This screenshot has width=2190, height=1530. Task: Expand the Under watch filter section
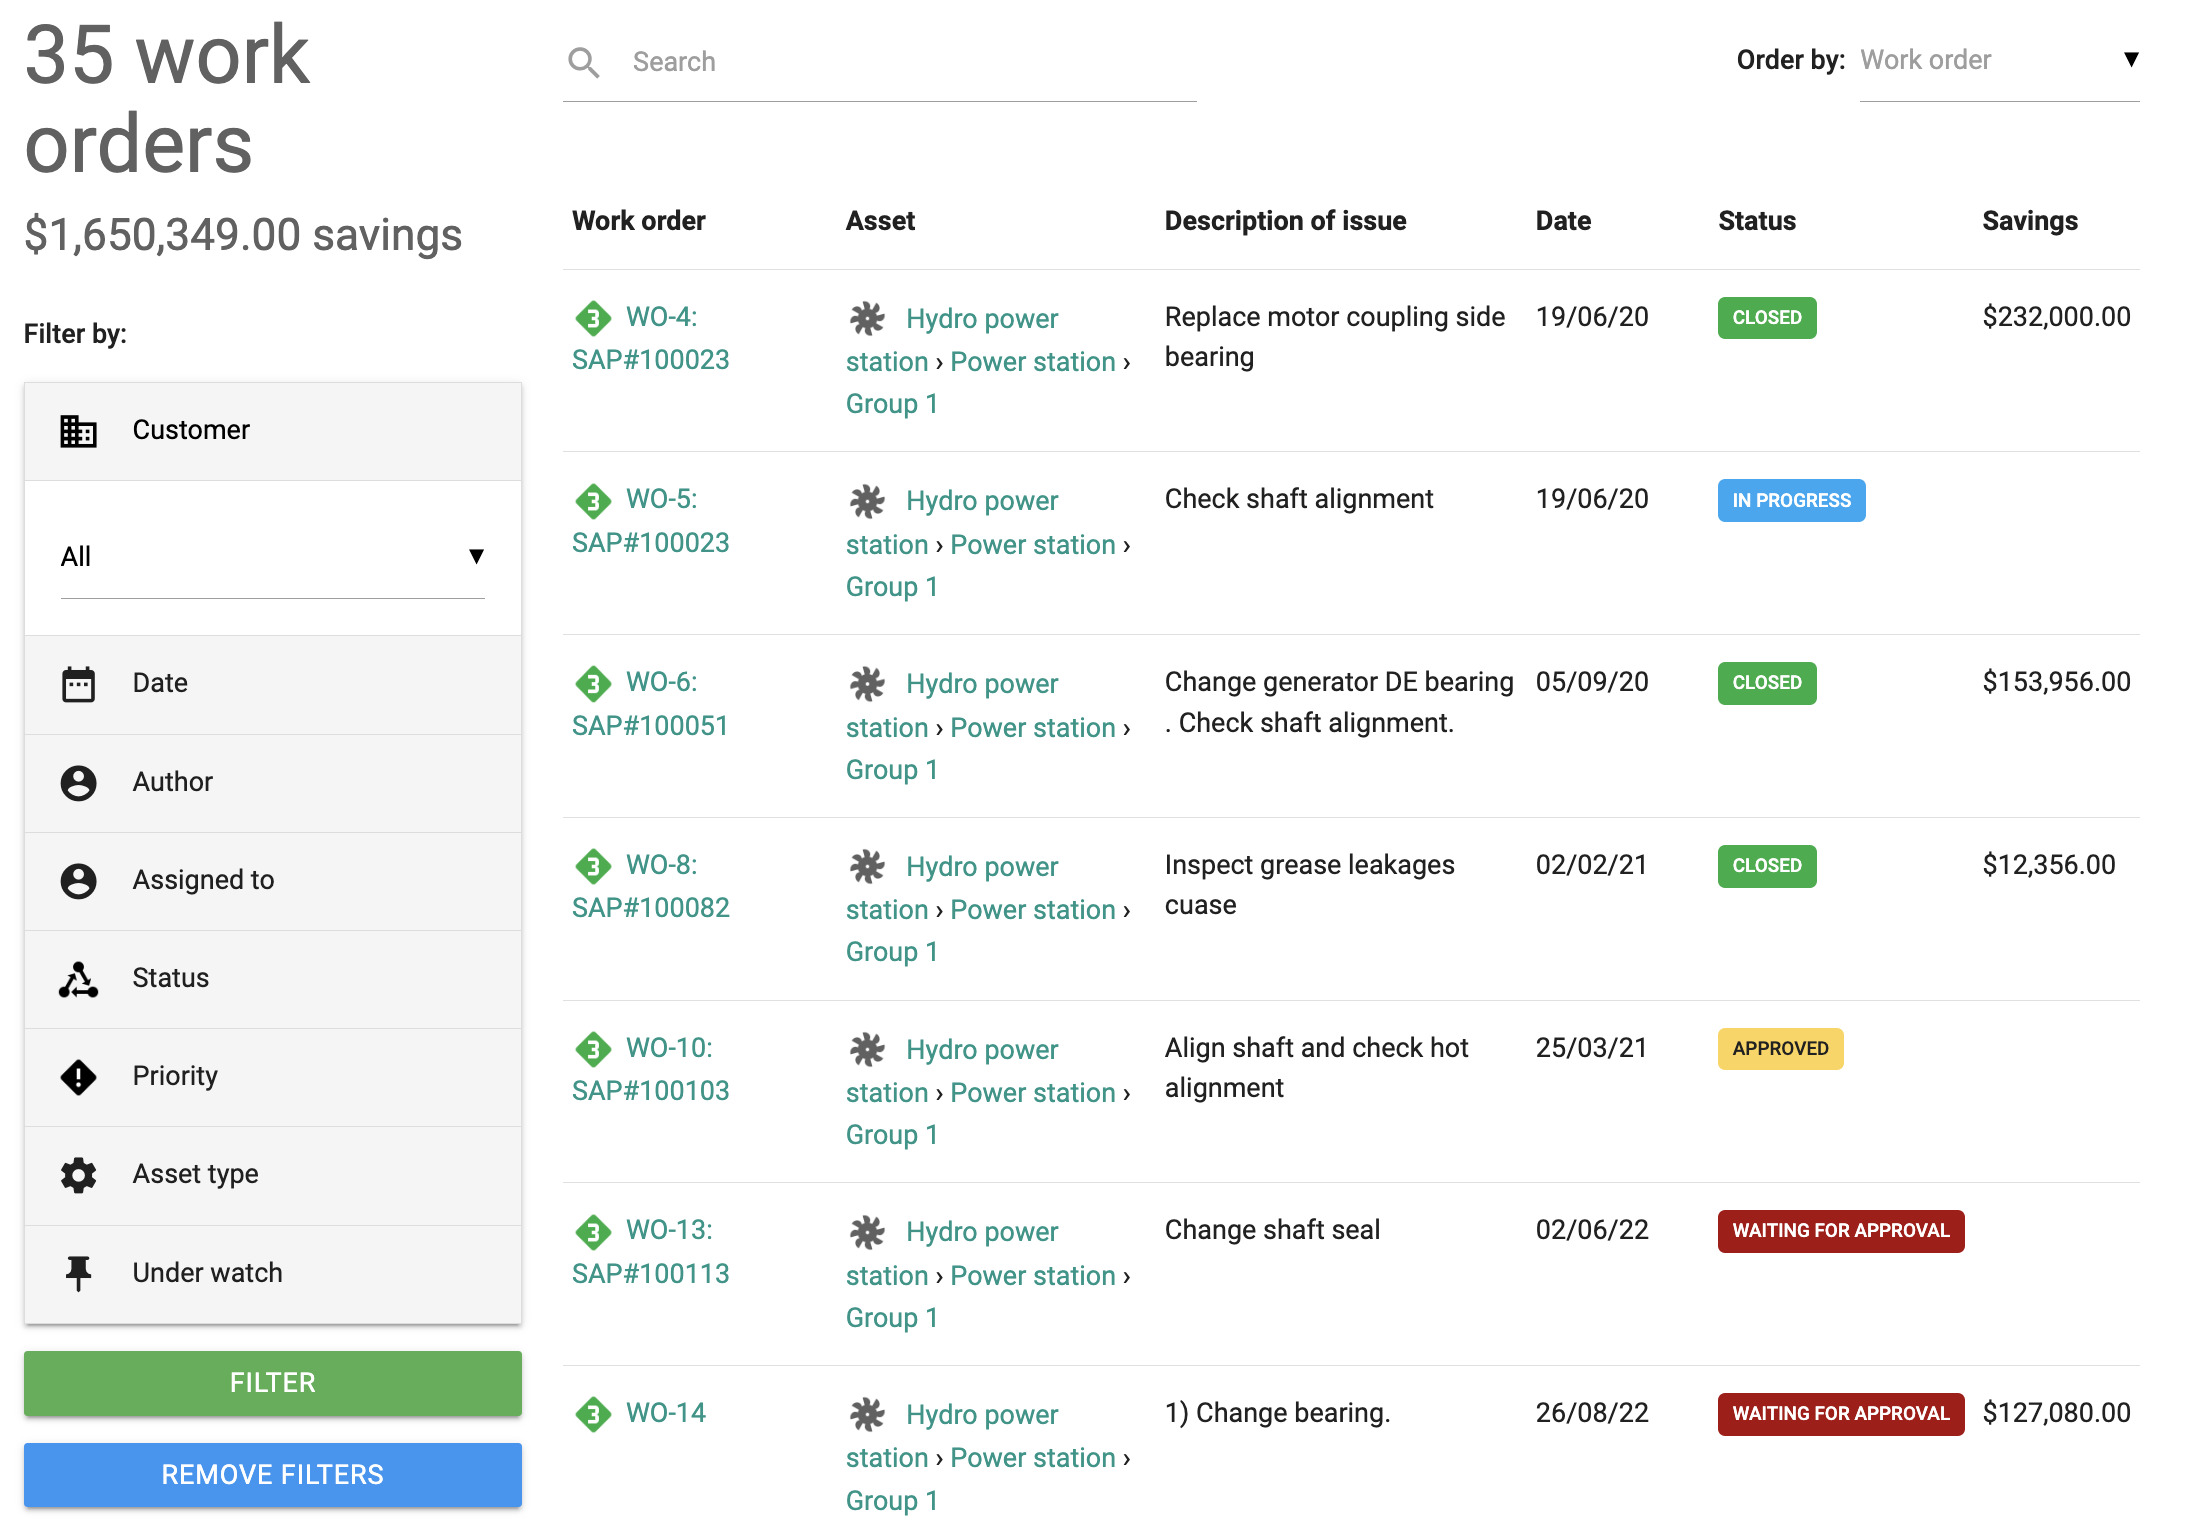273,1272
